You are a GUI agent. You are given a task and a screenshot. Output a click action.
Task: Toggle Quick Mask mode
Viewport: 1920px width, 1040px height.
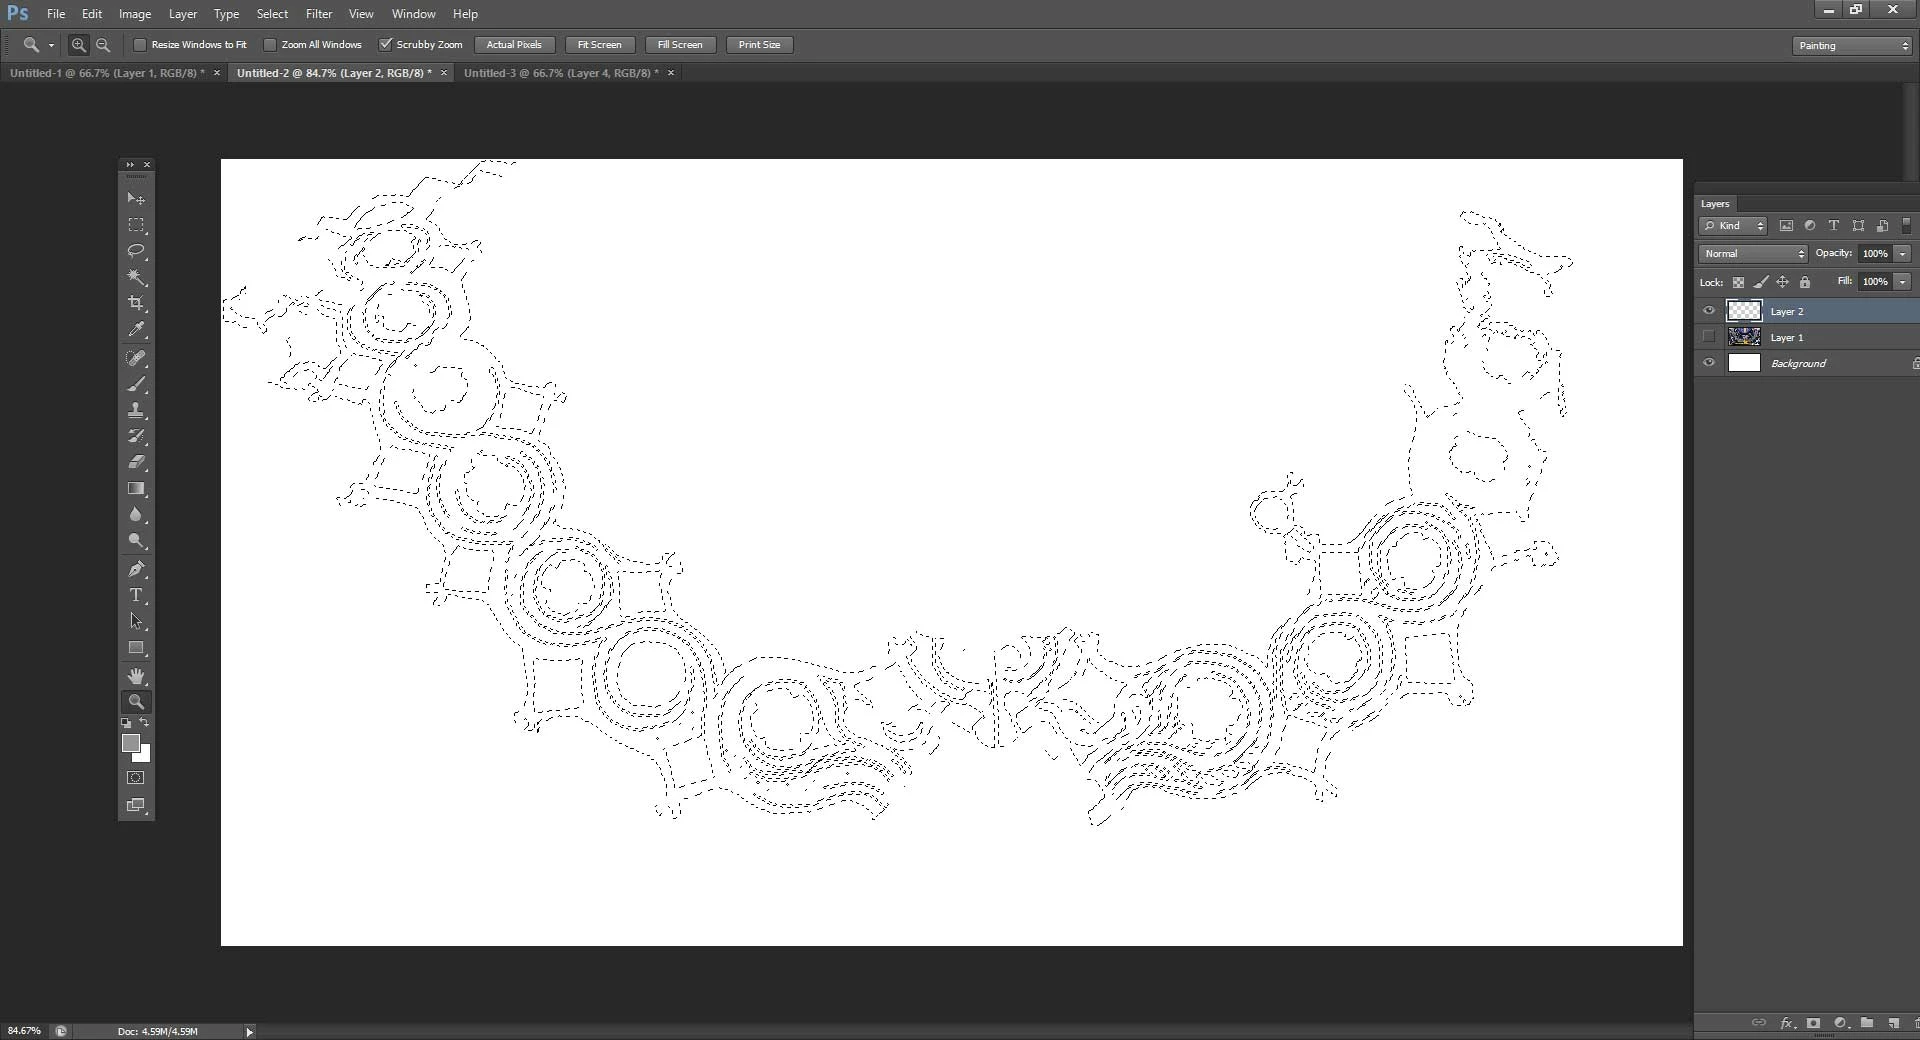(136, 777)
